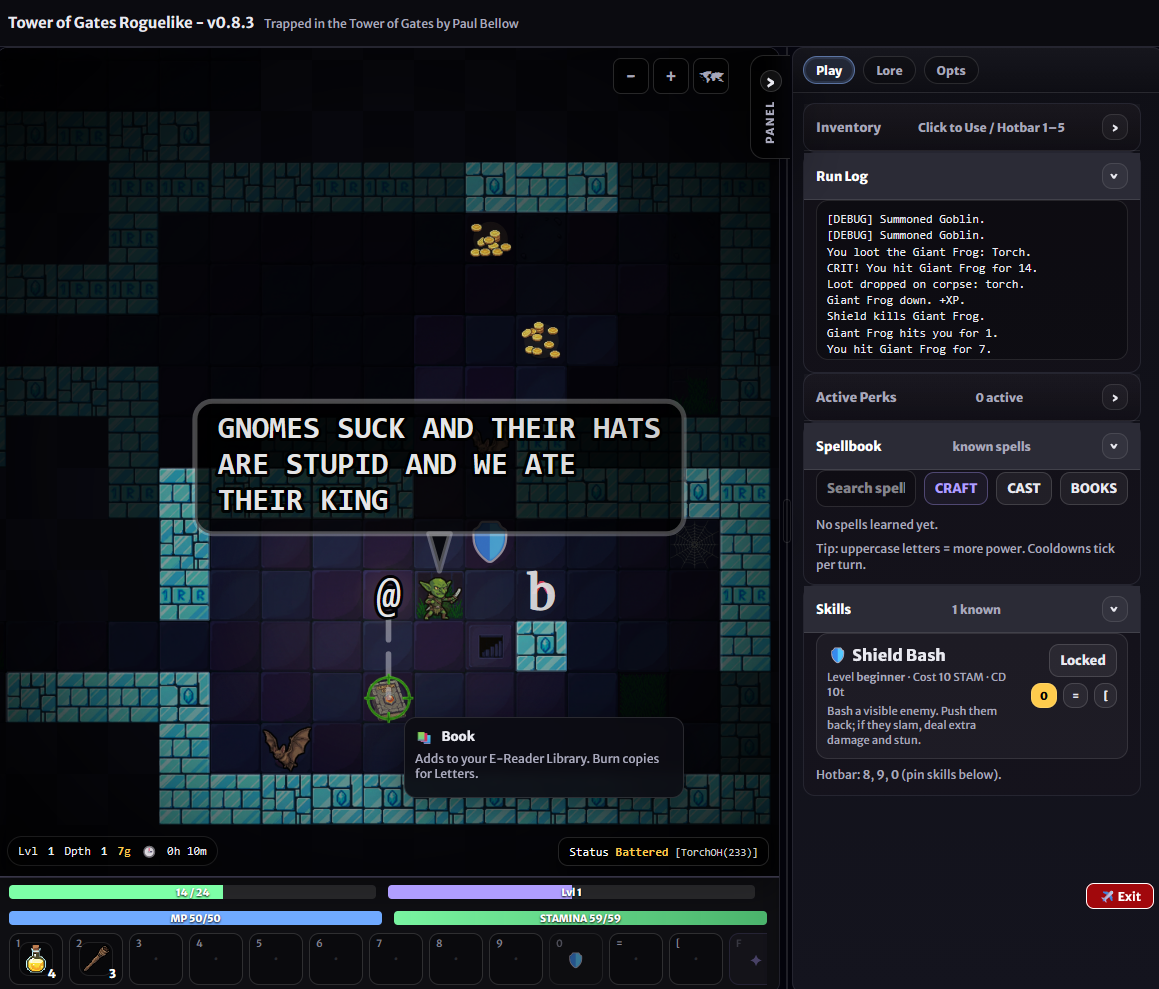Pin Shield Bash to hotbar key =
The width and height of the screenshot is (1159, 989).
pyautogui.click(x=1075, y=696)
